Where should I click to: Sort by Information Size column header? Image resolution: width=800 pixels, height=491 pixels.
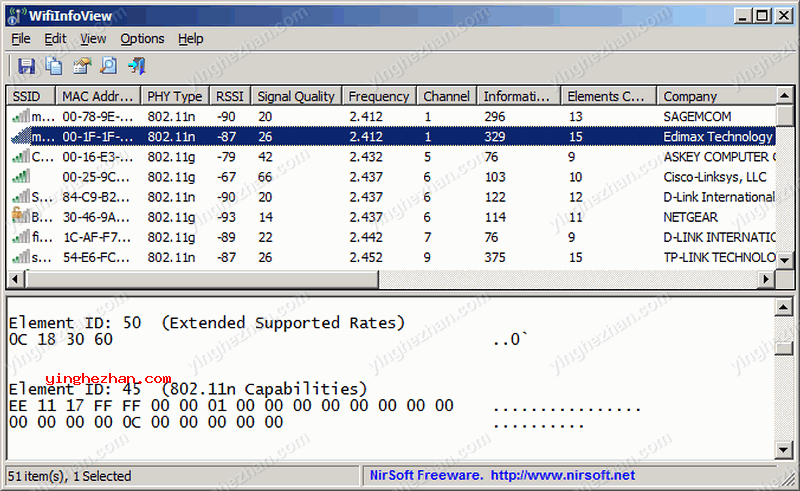pyautogui.click(x=519, y=96)
